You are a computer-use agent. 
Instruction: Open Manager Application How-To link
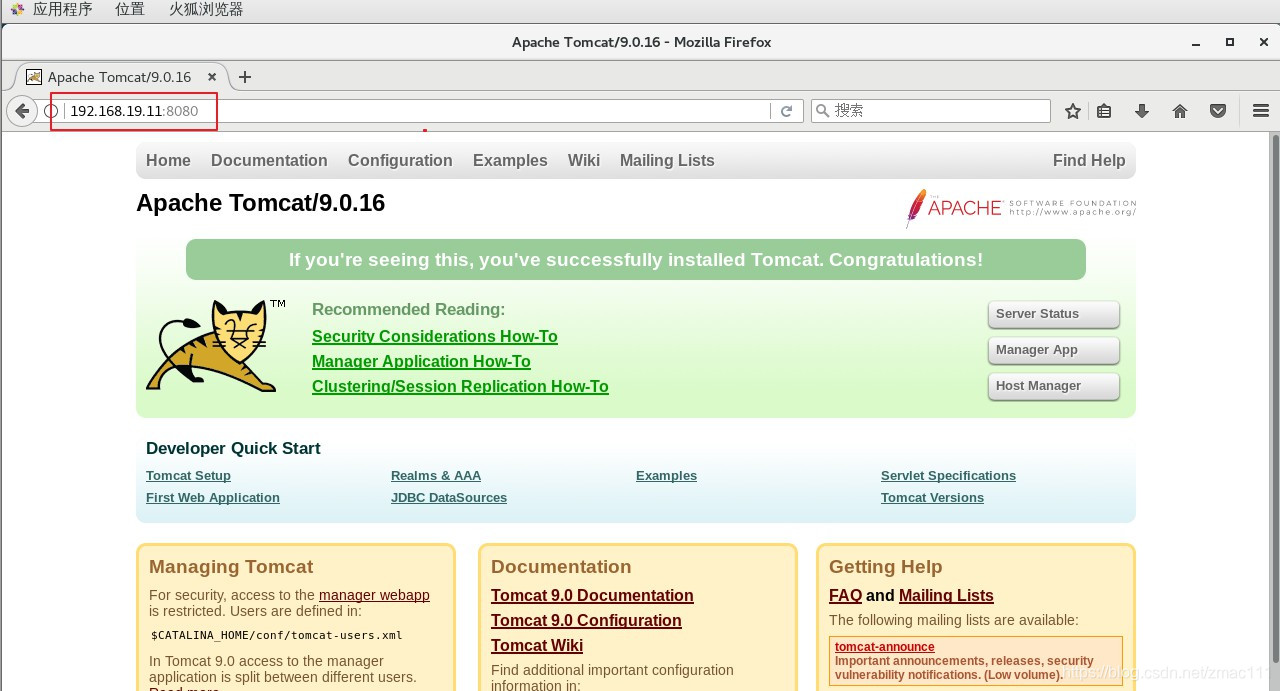[x=421, y=361]
